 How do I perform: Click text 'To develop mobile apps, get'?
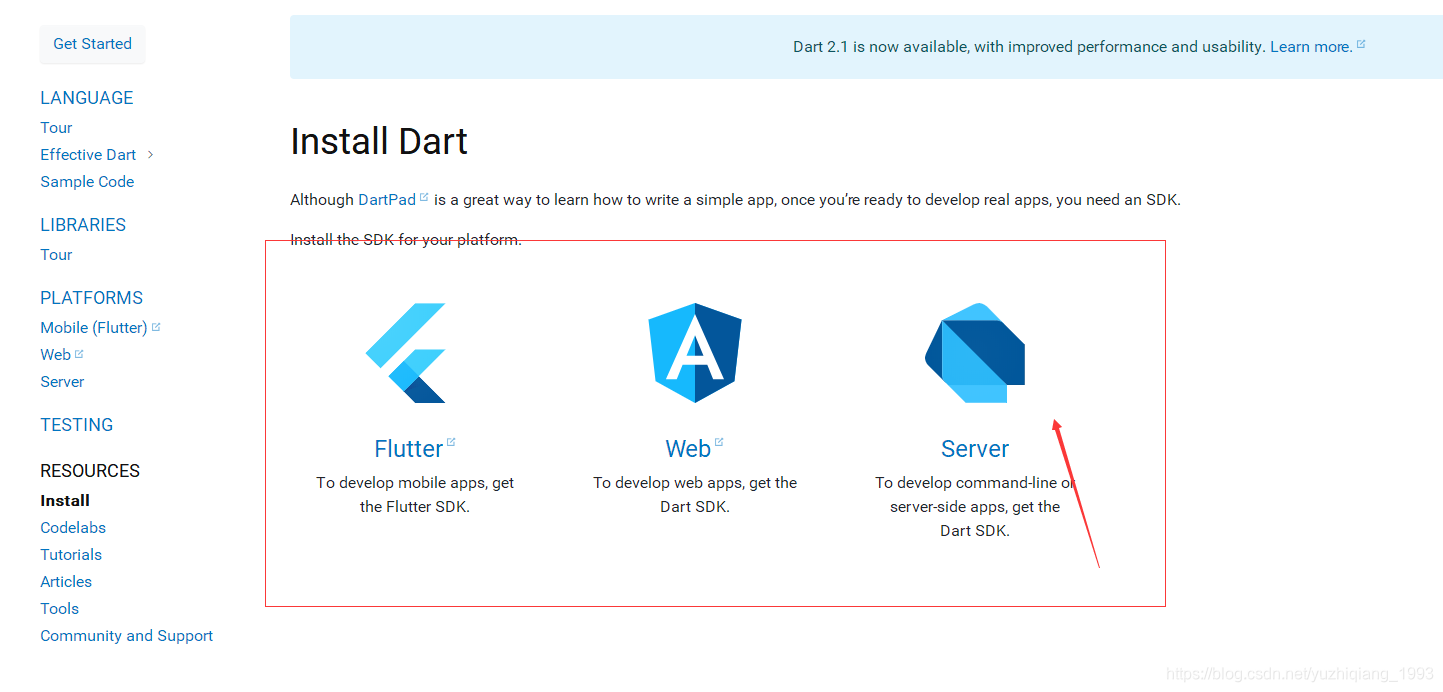click(x=415, y=483)
